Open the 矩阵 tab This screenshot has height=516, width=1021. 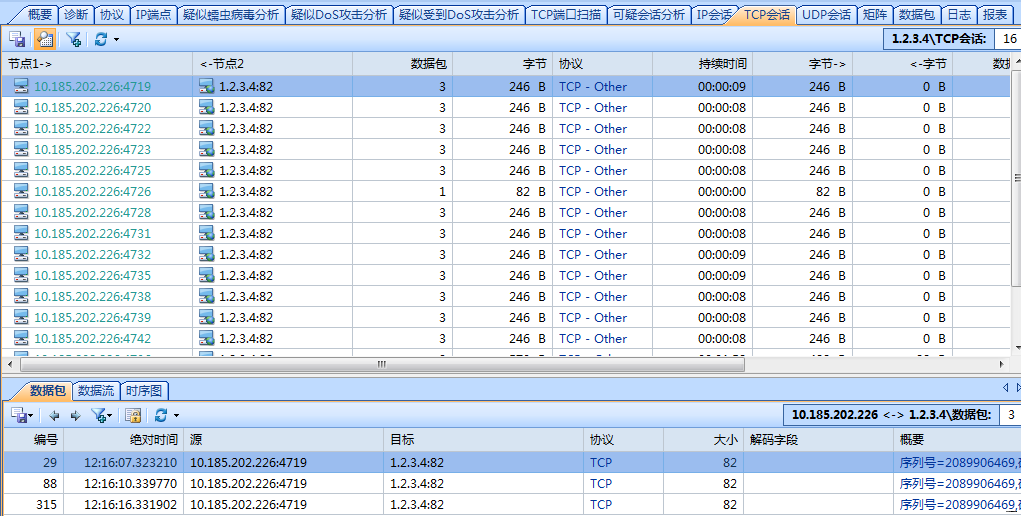875,14
